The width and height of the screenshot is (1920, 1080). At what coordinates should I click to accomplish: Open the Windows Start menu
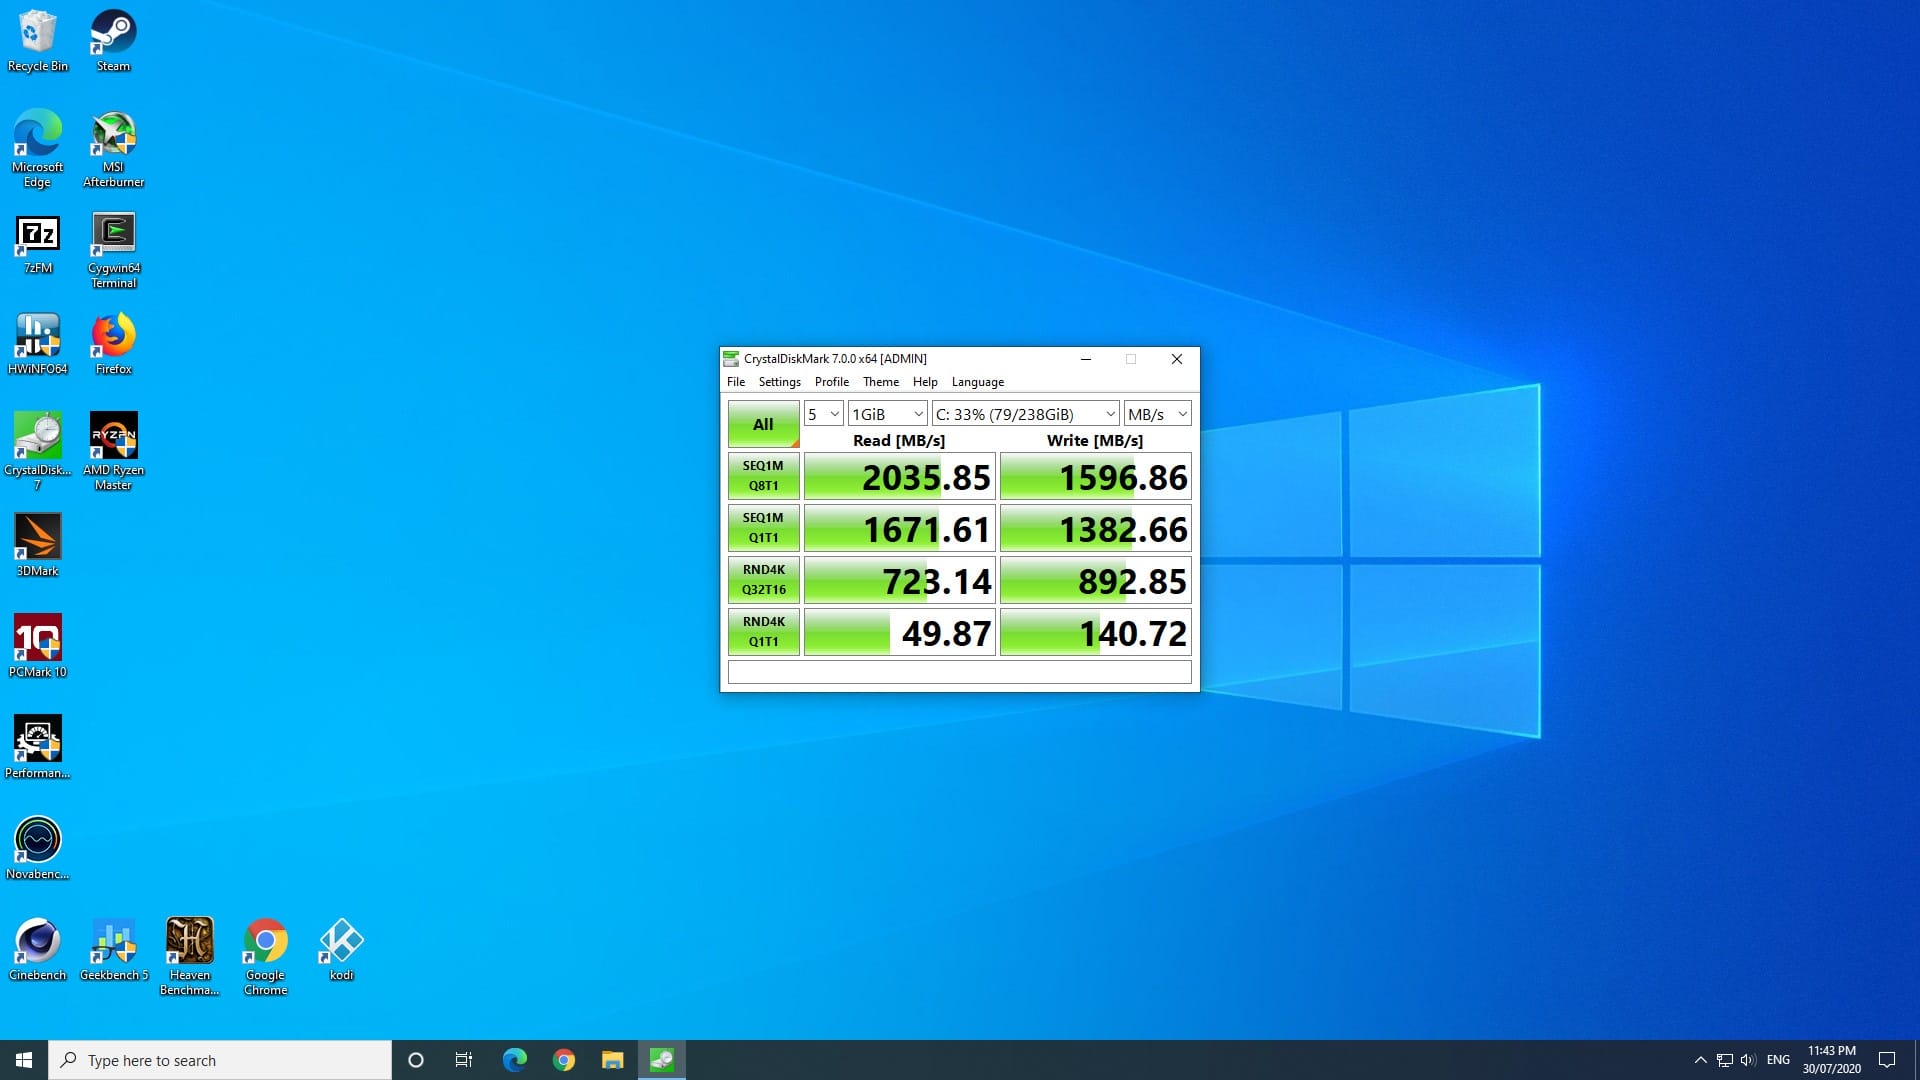click(x=24, y=1060)
